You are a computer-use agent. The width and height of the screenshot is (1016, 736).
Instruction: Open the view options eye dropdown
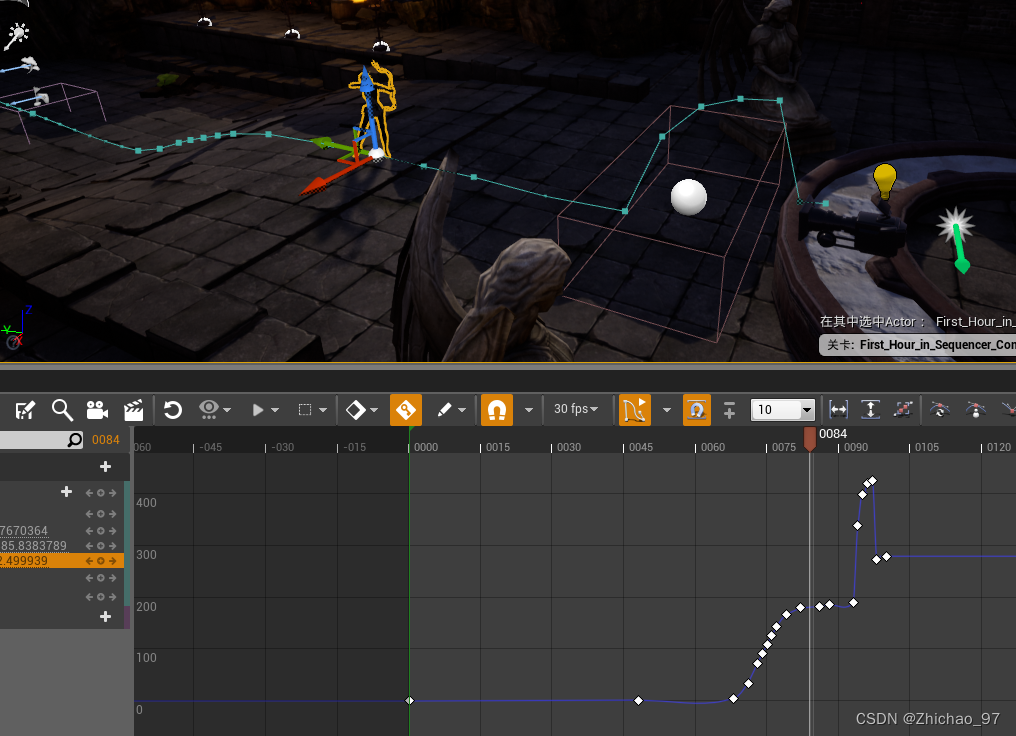coord(210,409)
